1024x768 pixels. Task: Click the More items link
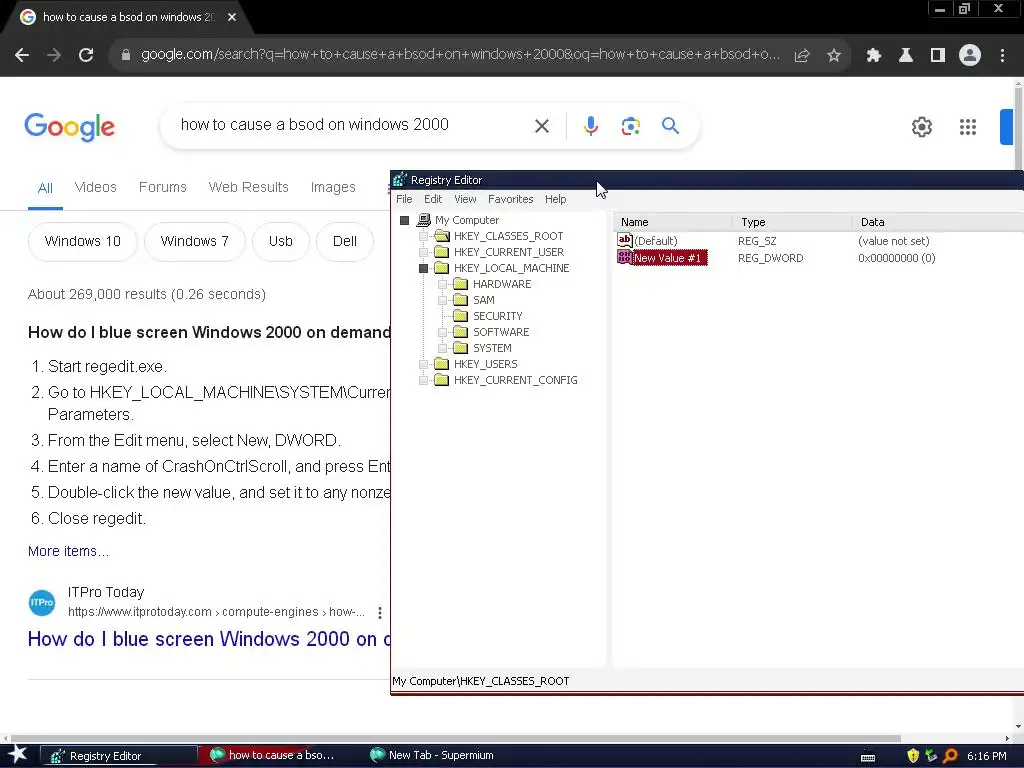pyautogui.click(x=68, y=551)
